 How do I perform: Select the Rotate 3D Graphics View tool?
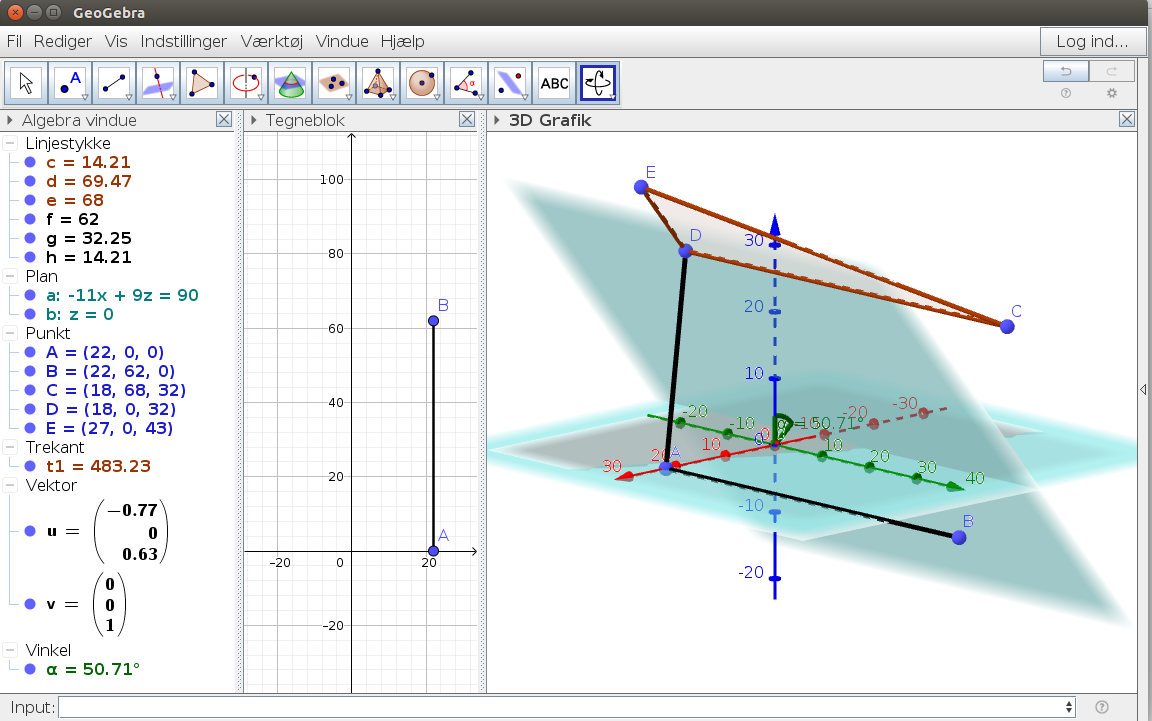(x=598, y=83)
